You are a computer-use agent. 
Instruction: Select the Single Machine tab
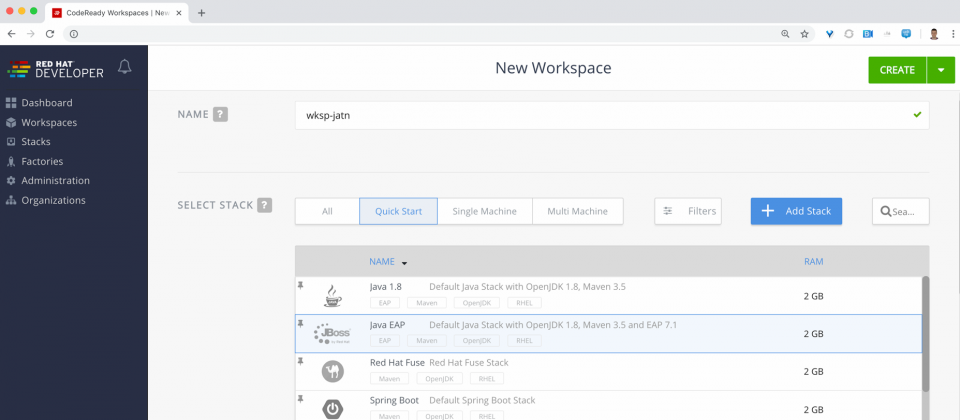click(x=485, y=211)
